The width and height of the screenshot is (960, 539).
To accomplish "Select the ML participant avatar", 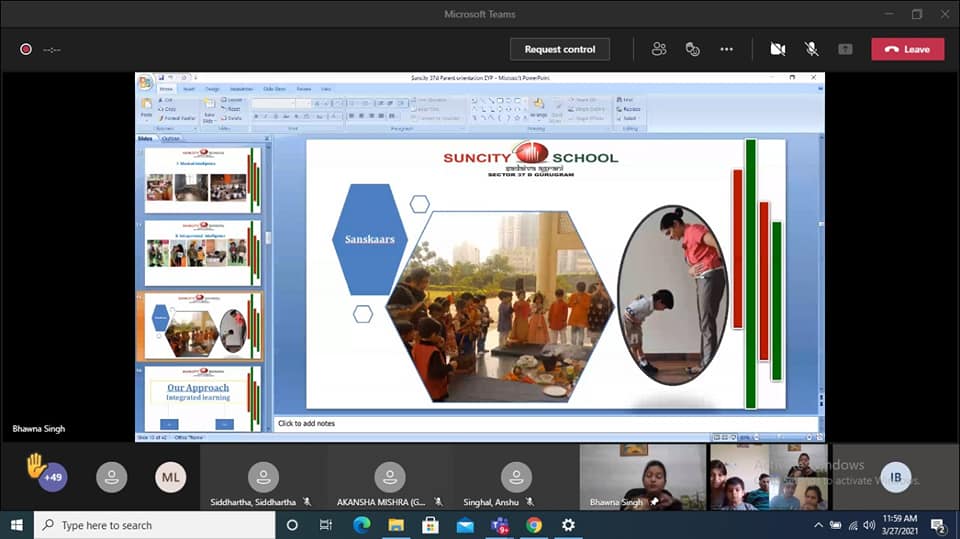I will pyautogui.click(x=170, y=477).
